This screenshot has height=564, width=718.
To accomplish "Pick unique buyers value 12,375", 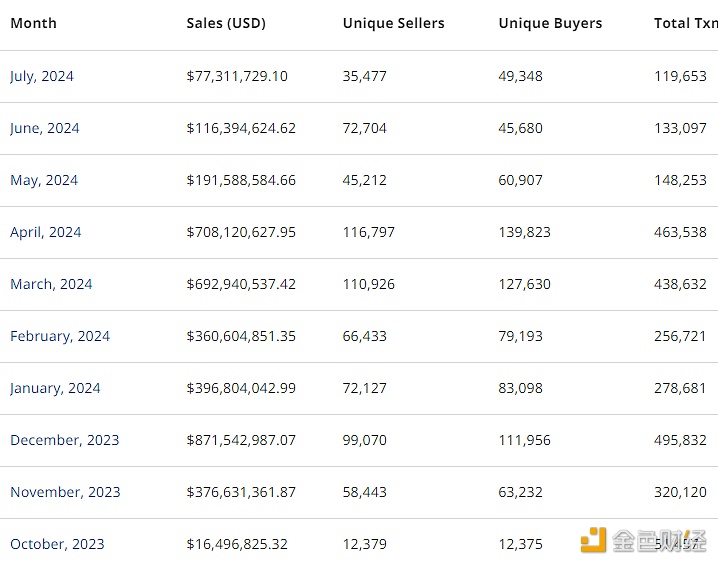I will (521, 544).
